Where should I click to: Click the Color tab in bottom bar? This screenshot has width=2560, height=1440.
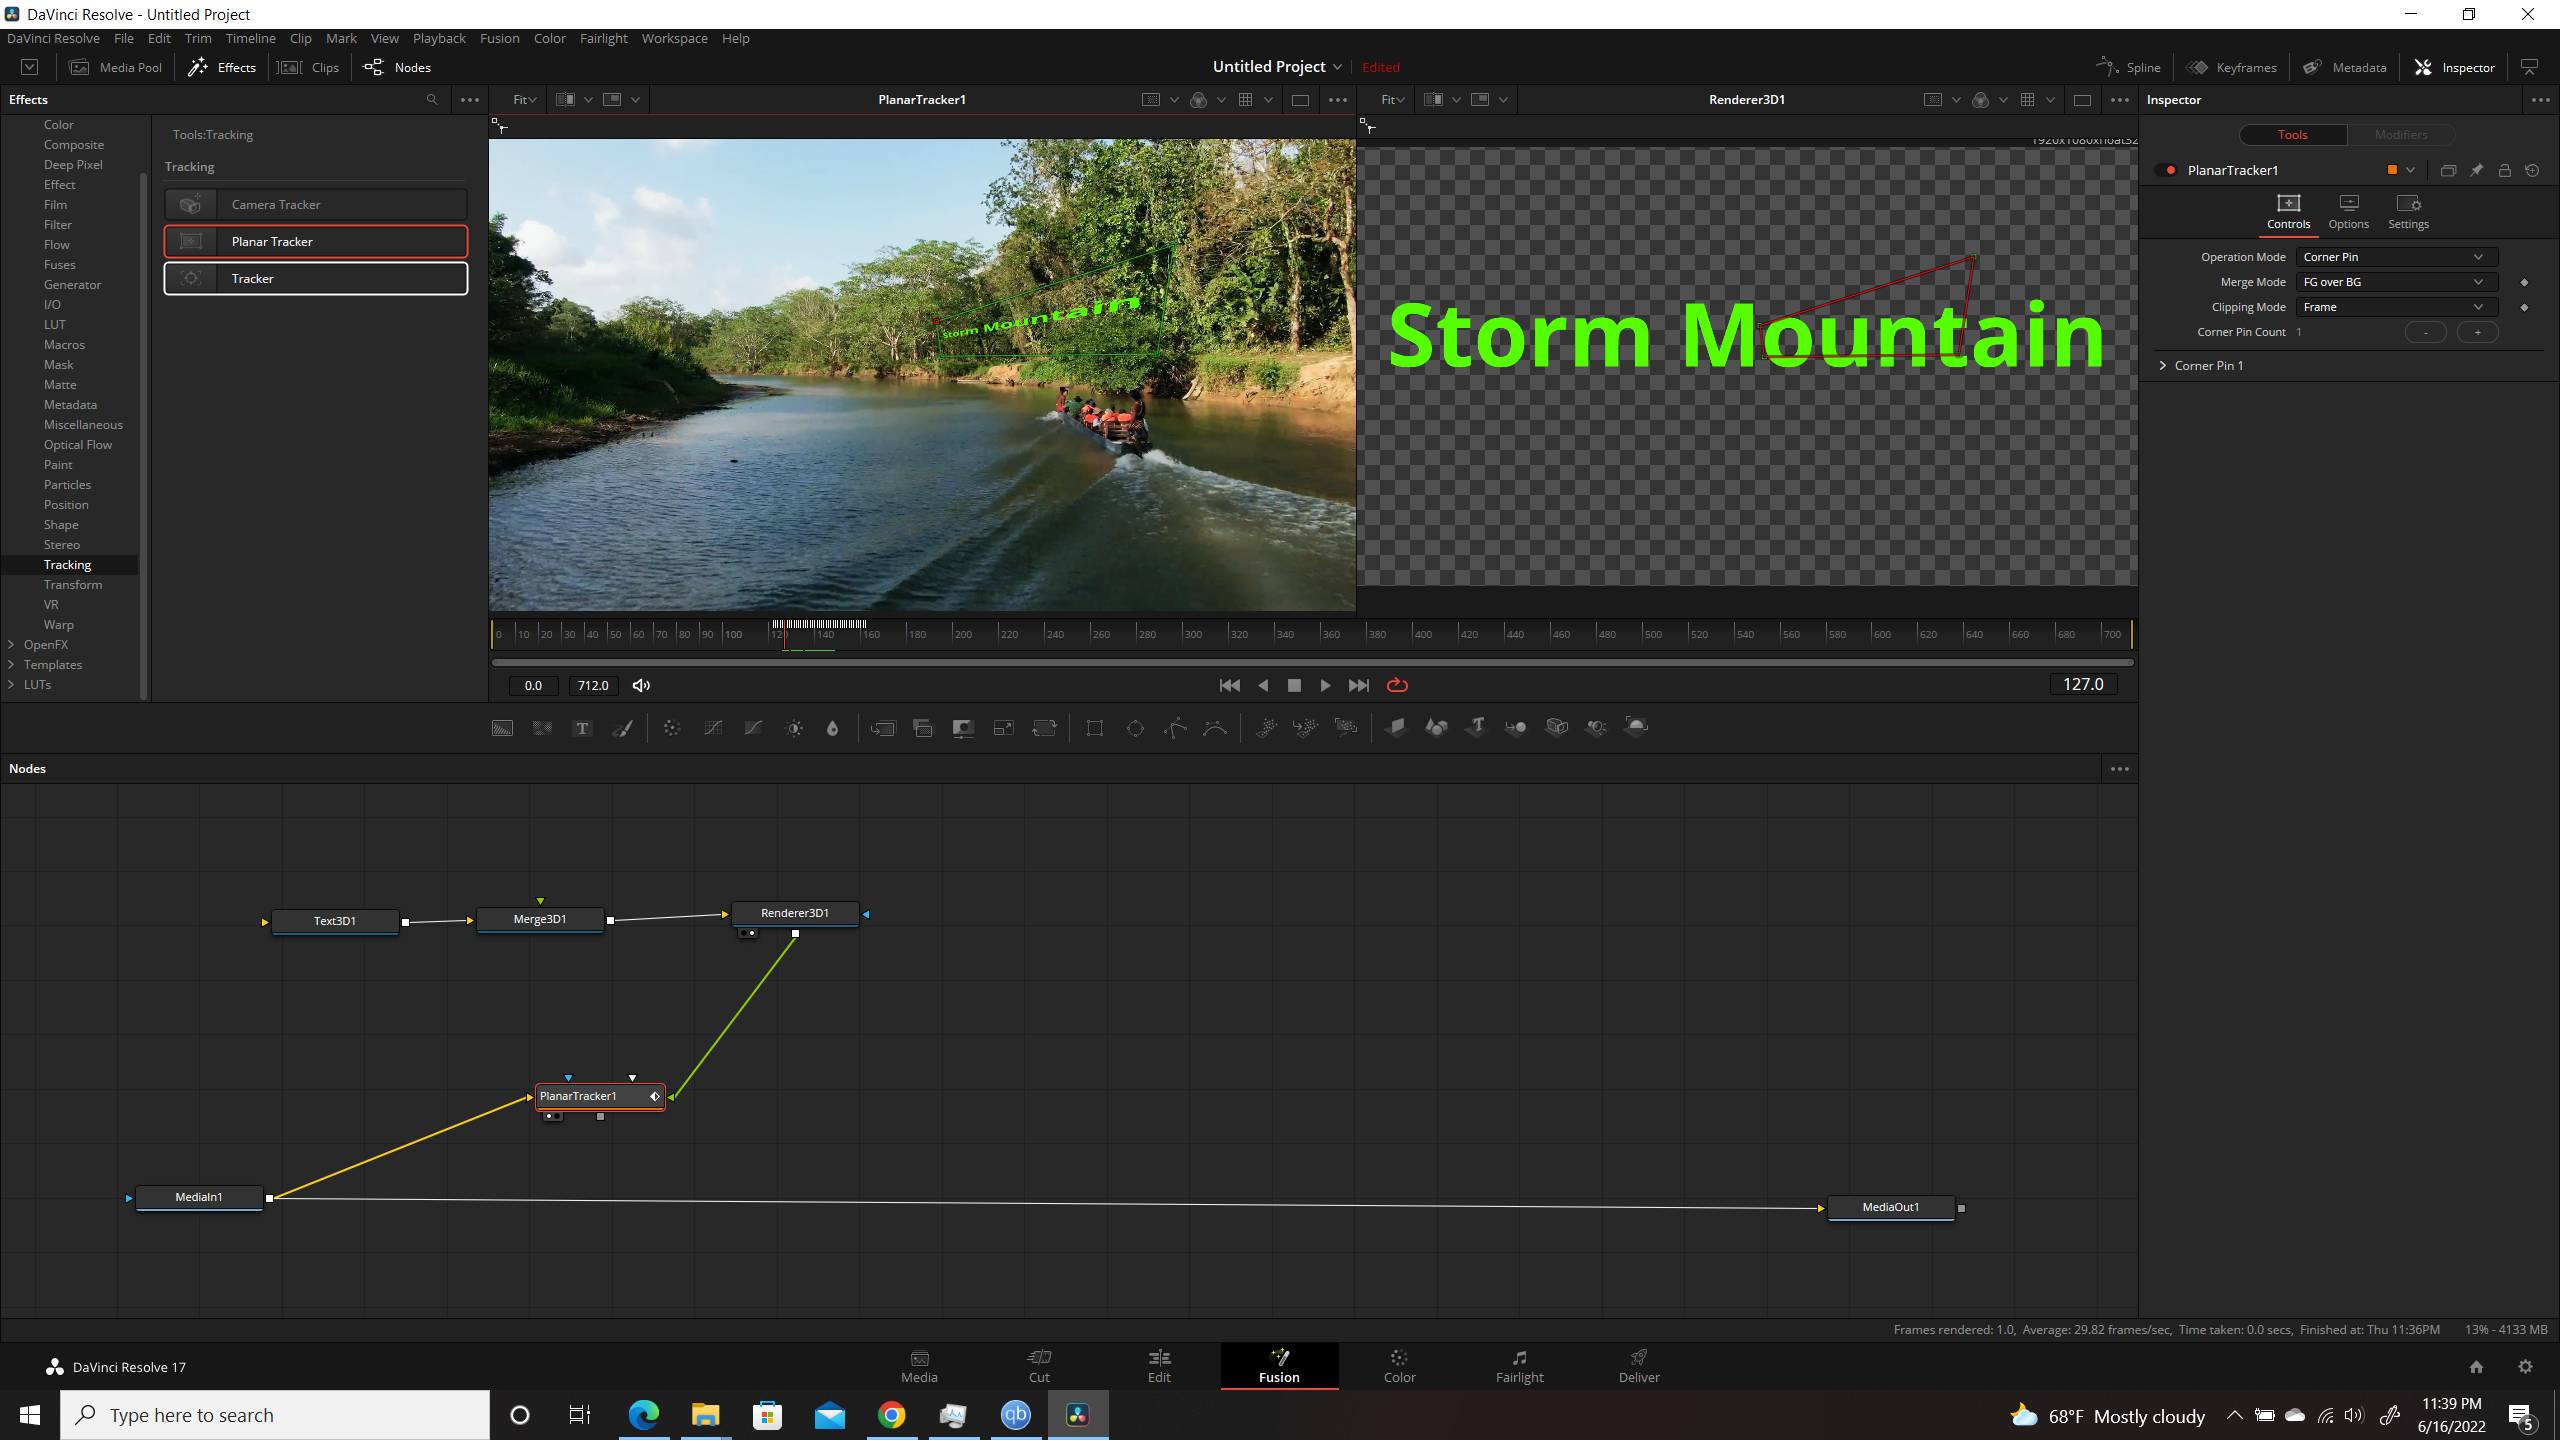coord(1400,1364)
